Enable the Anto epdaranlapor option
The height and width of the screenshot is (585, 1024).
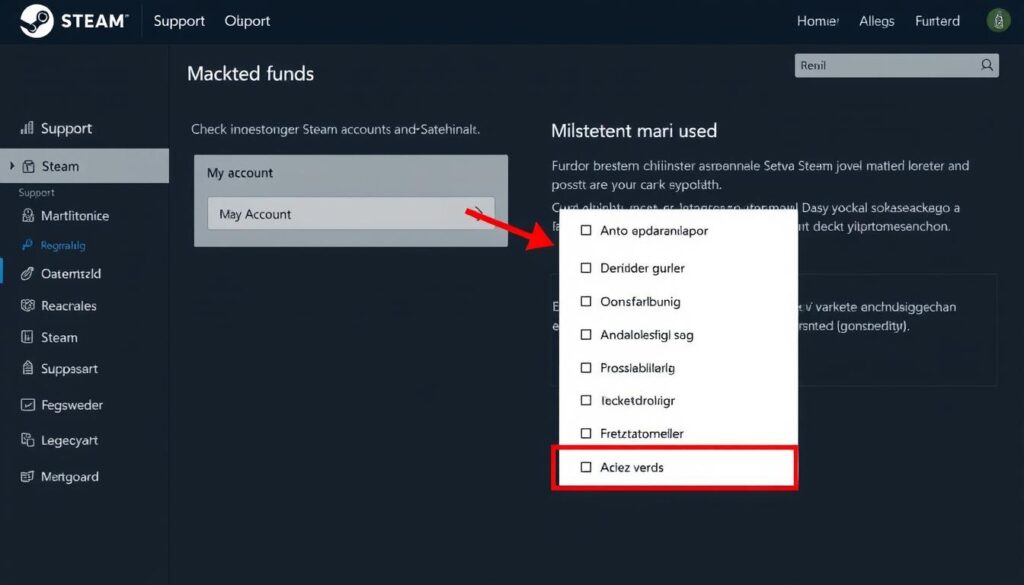(x=585, y=230)
